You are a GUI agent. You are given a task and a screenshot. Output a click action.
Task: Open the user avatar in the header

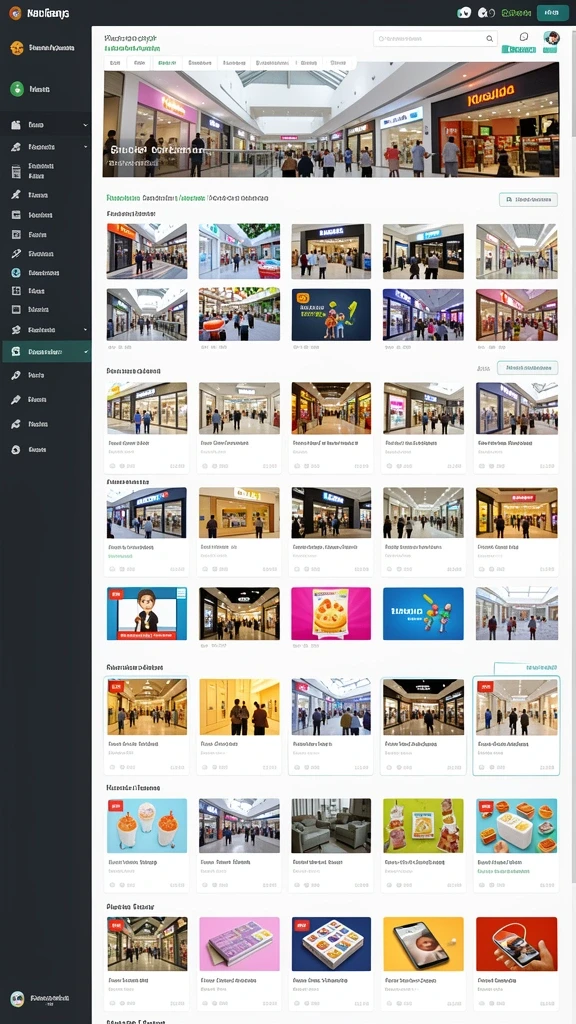click(x=551, y=38)
